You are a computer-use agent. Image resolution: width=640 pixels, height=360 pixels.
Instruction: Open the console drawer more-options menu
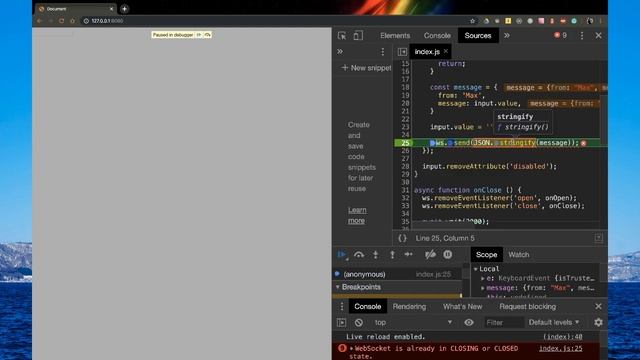click(x=342, y=307)
